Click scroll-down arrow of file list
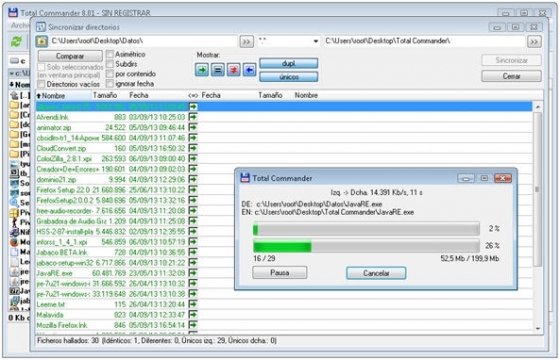The image size is (560, 360). 538,329
